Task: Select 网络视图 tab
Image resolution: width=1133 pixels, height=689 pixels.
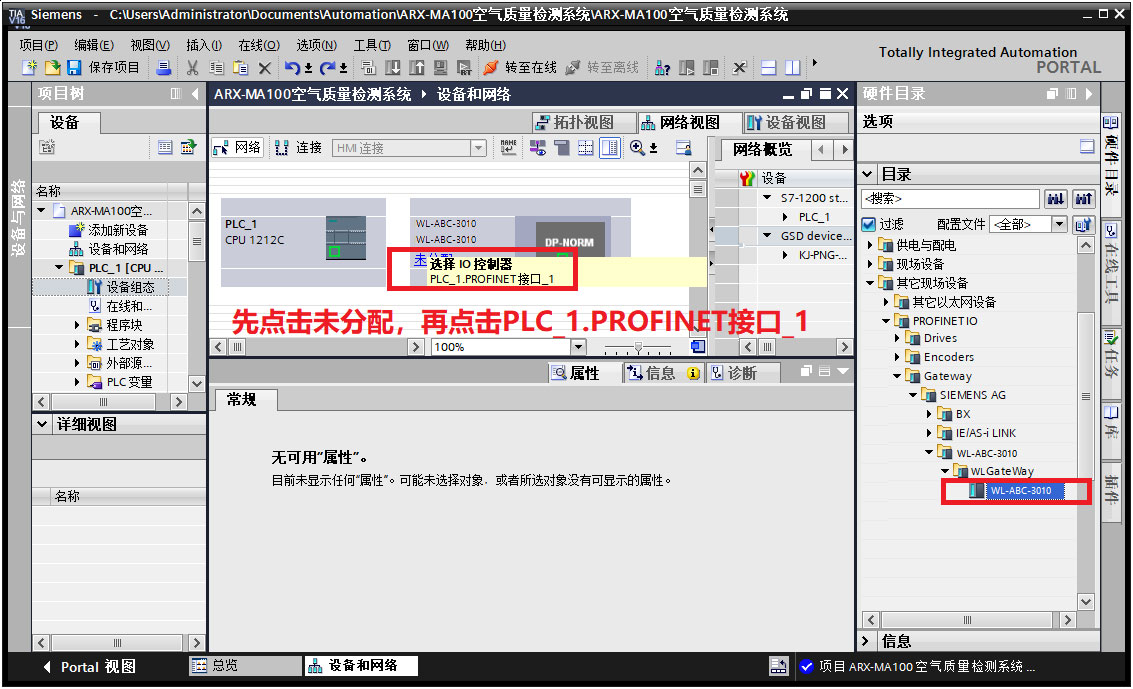Action: 689,122
